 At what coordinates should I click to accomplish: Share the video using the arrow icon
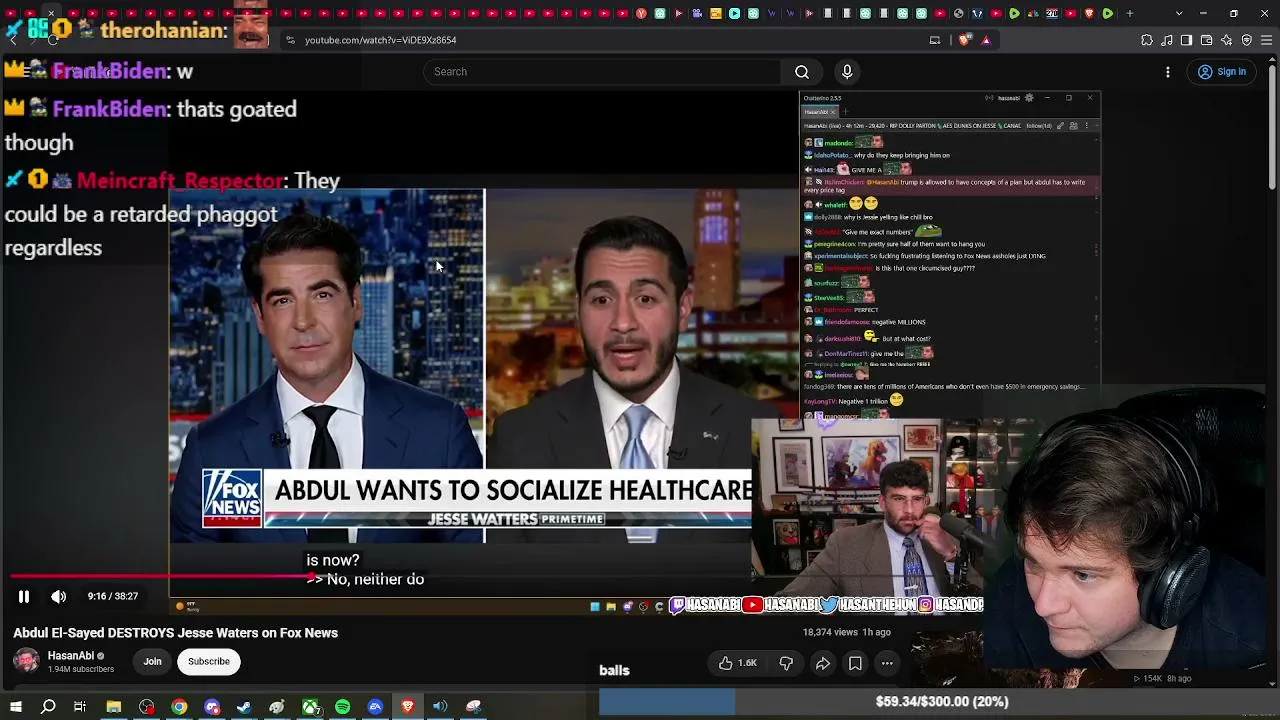[x=822, y=663]
